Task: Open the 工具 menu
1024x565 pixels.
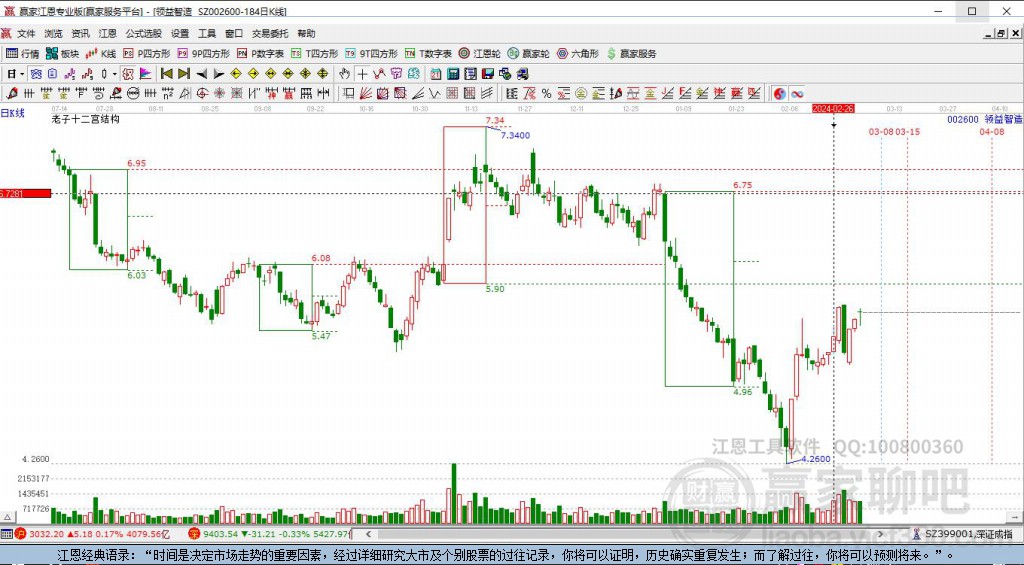Action: [x=207, y=33]
